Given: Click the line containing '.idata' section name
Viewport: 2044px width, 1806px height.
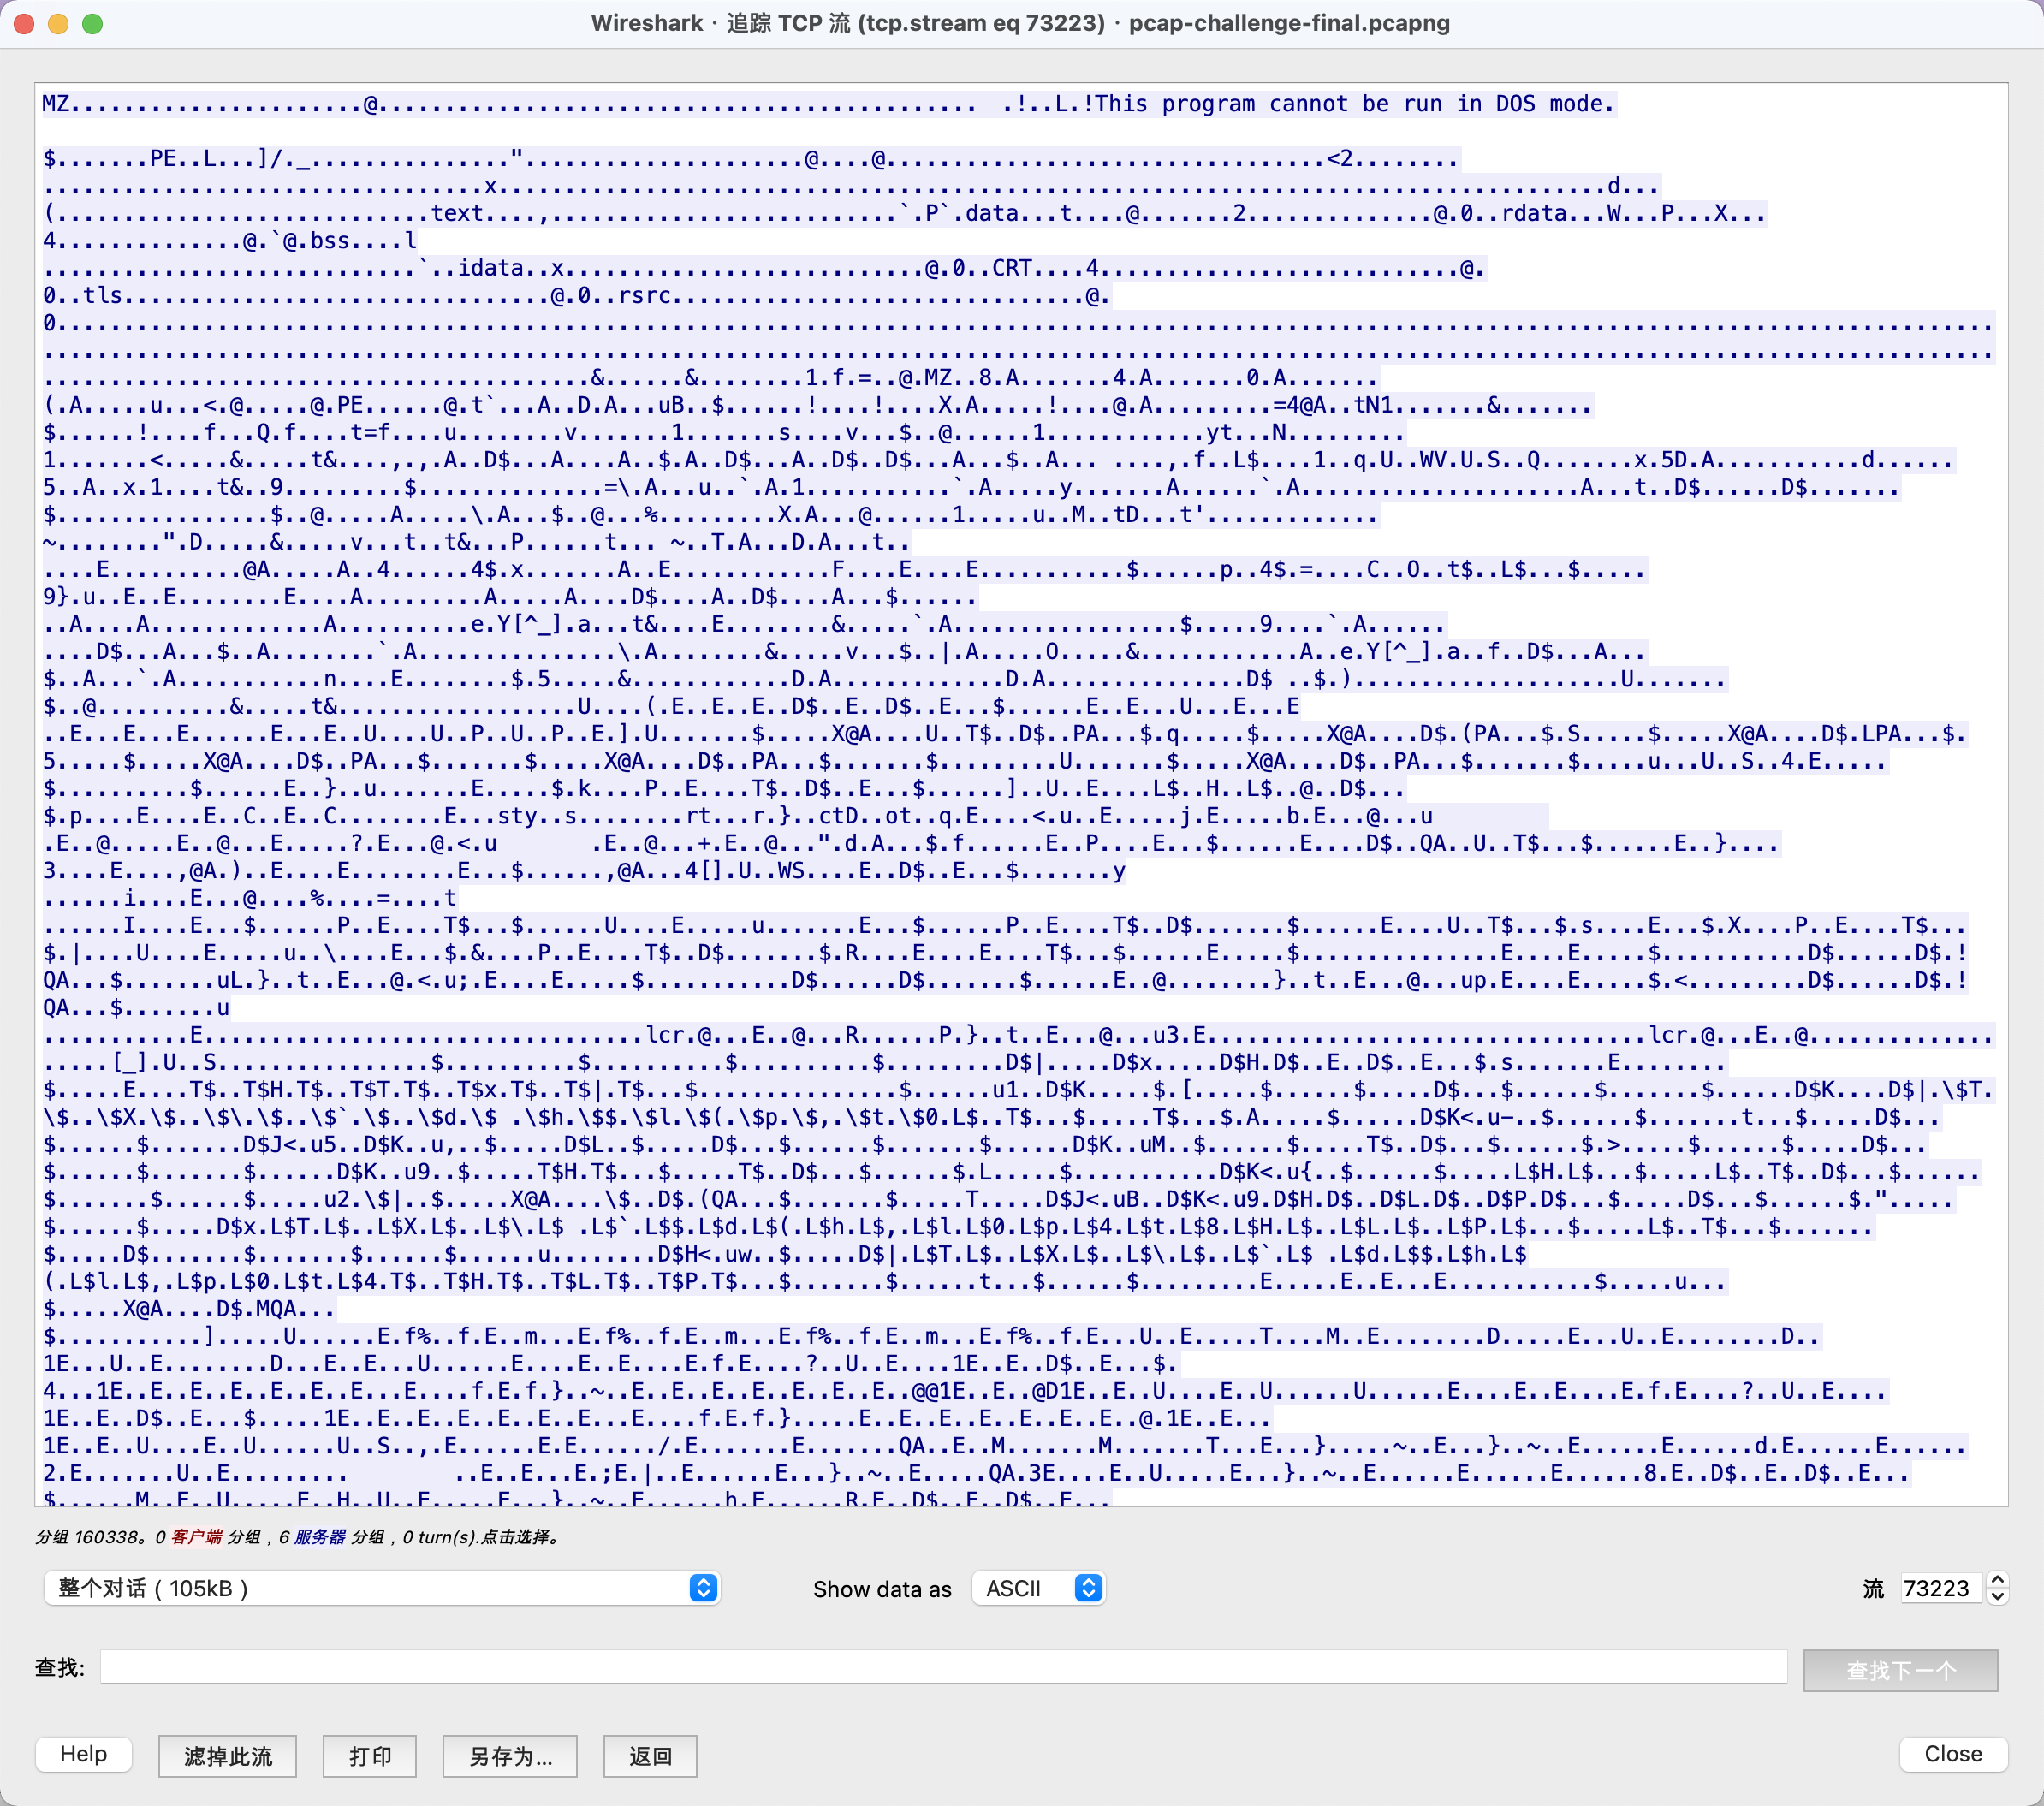Looking at the screenshot, I should 490,268.
